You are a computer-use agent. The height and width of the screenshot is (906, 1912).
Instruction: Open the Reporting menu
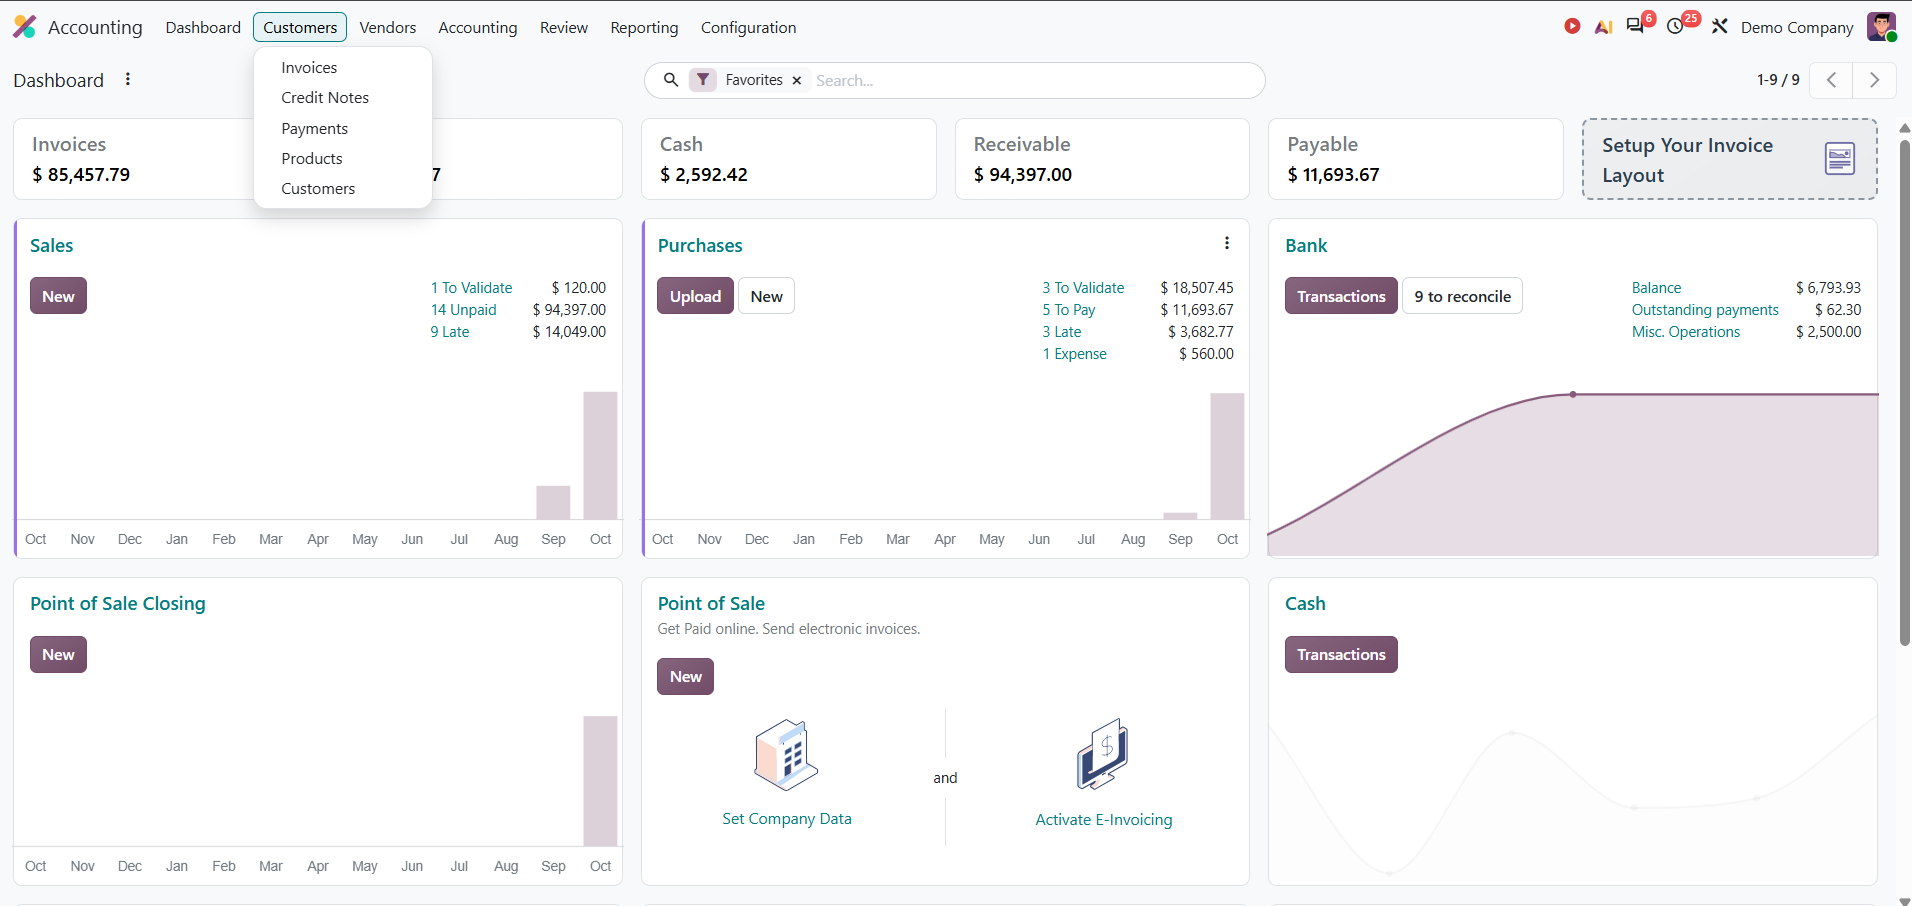(644, 27)
